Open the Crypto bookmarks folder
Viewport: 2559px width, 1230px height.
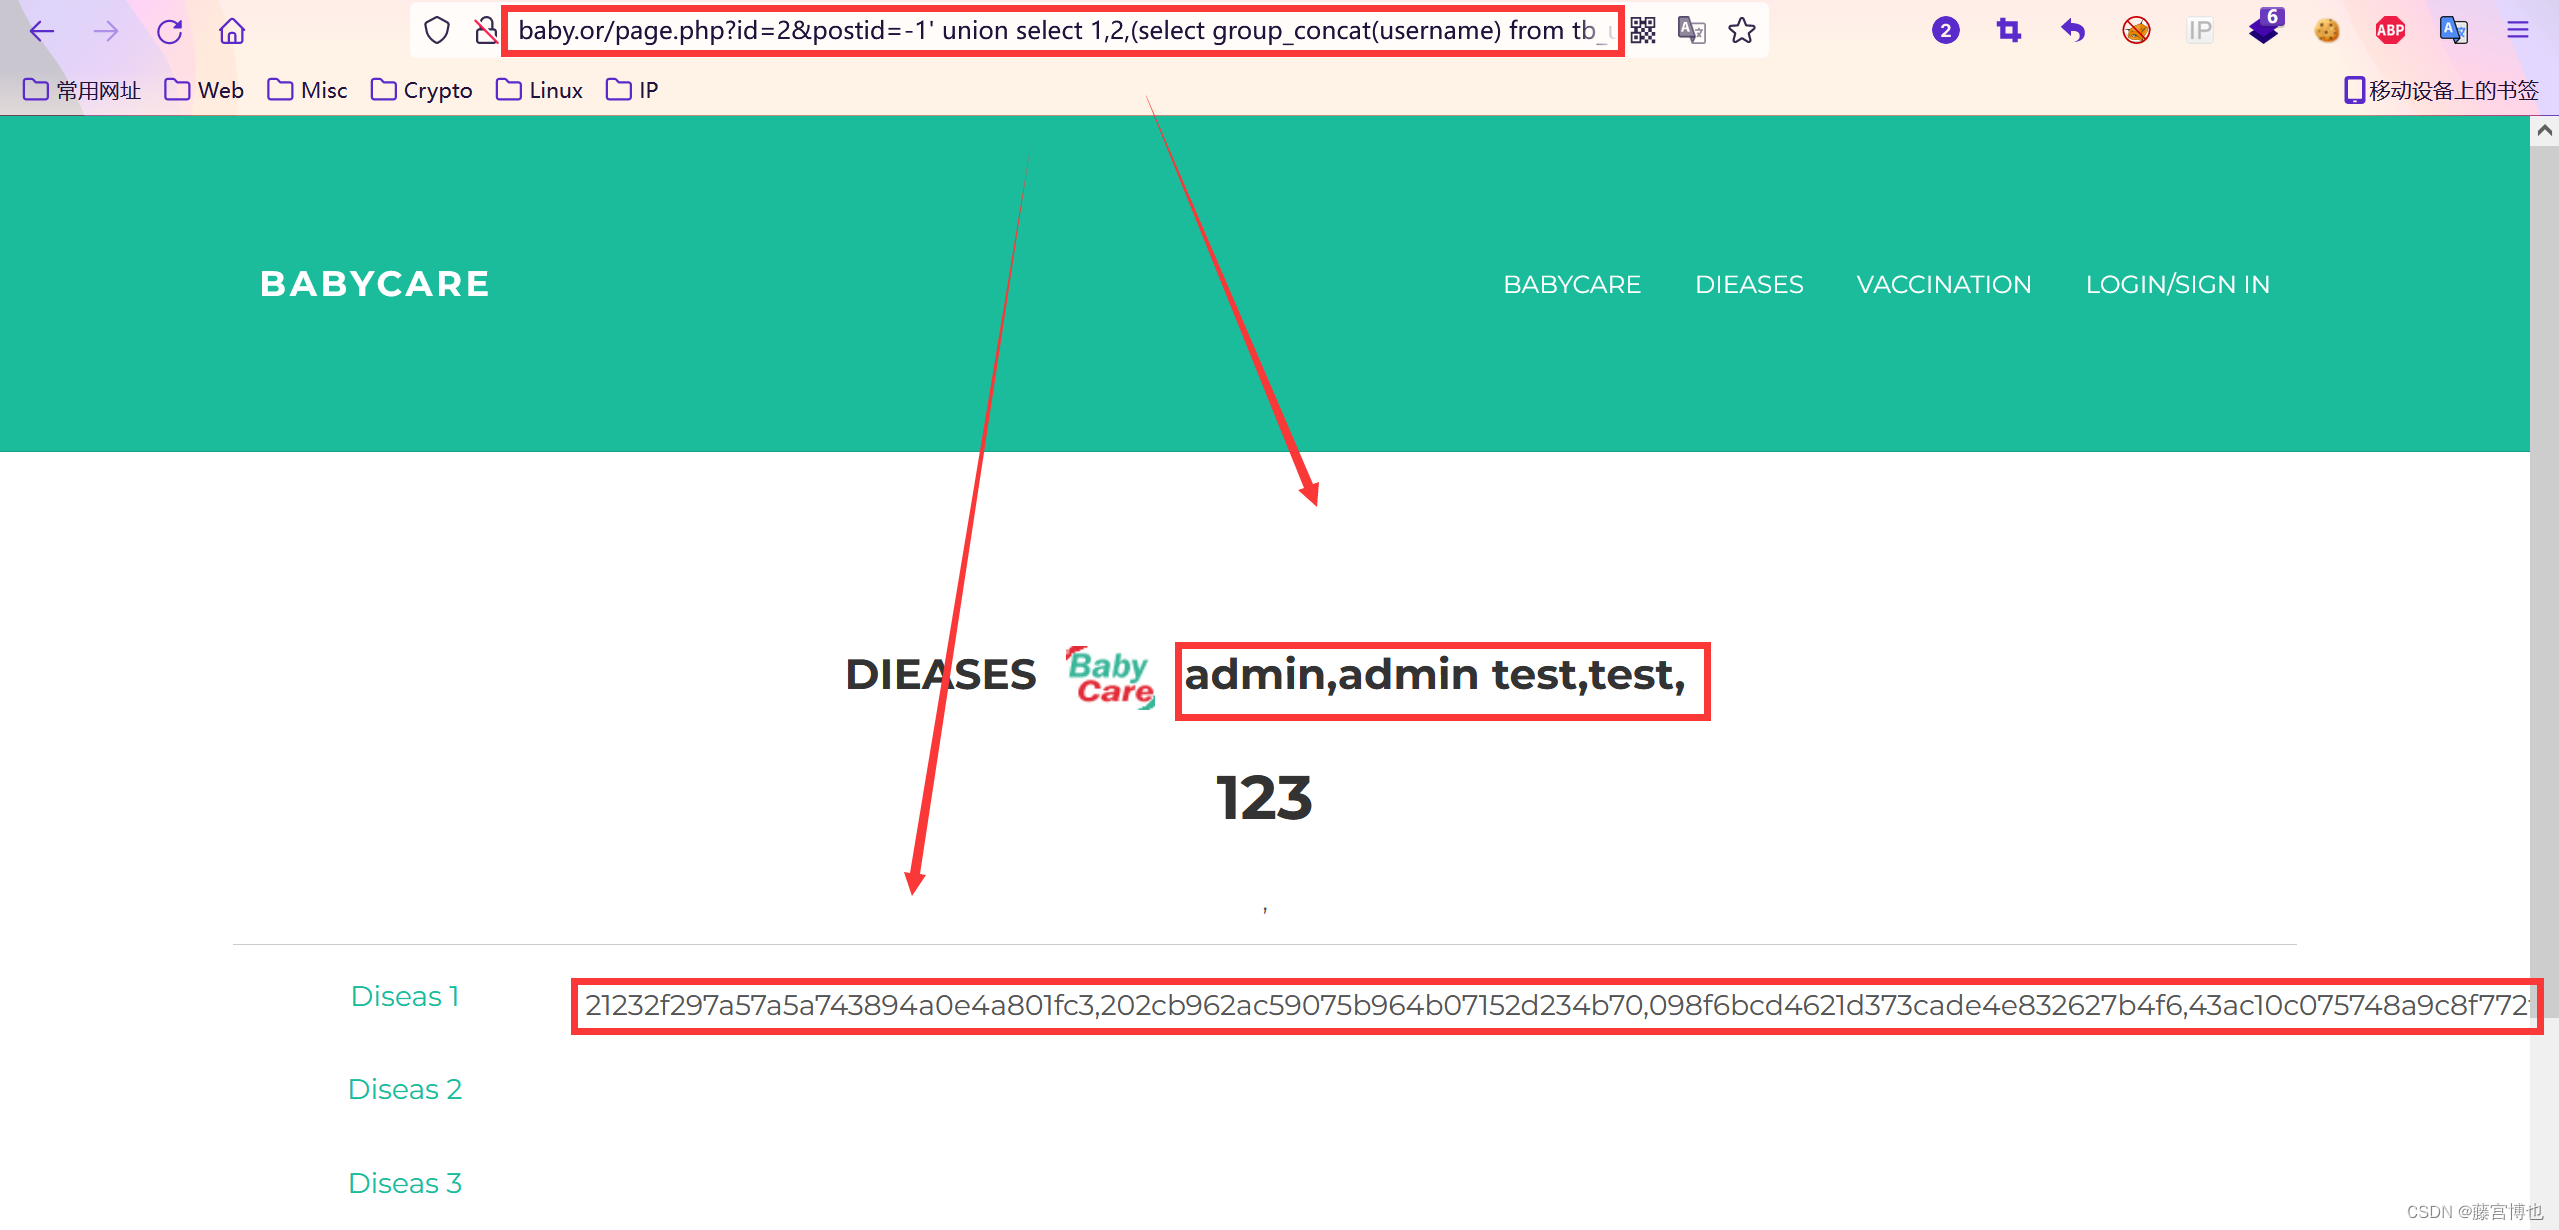pos(421,90)
